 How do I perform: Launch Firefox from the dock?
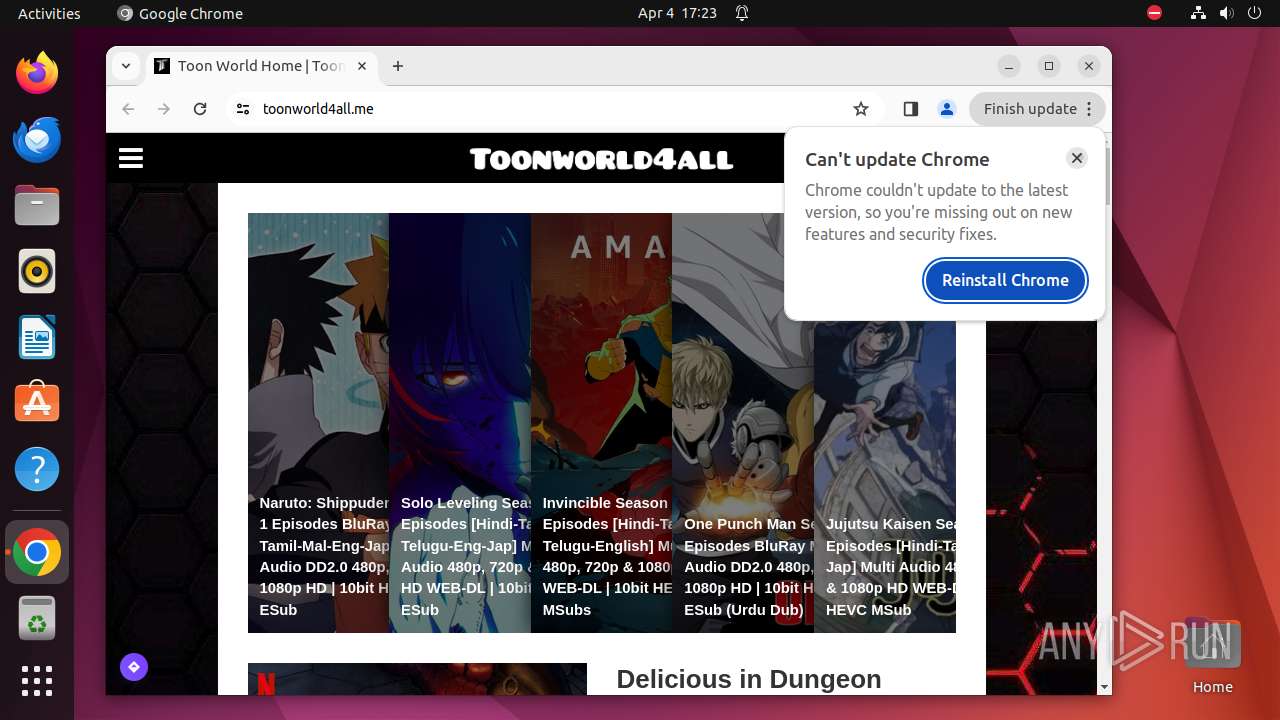point(37,73)
